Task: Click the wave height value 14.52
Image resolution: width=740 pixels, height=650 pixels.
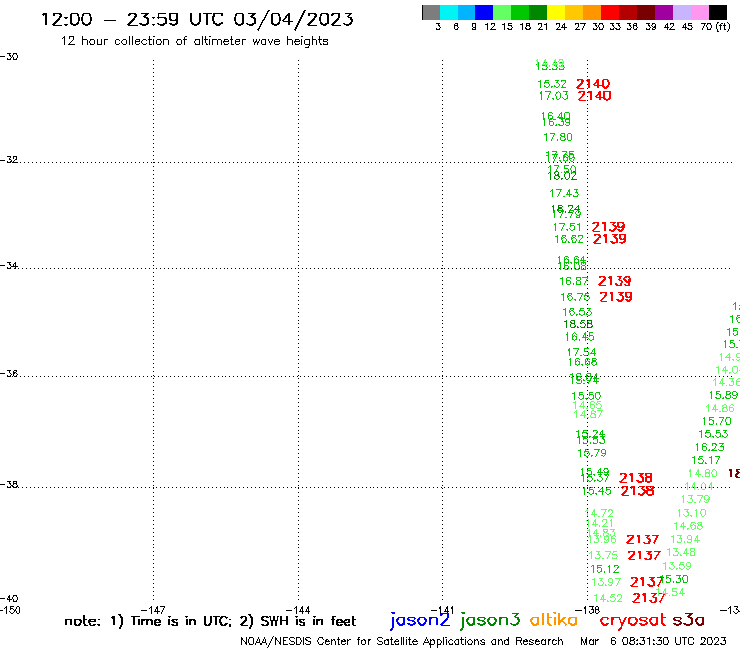Action: pos(608,598)
